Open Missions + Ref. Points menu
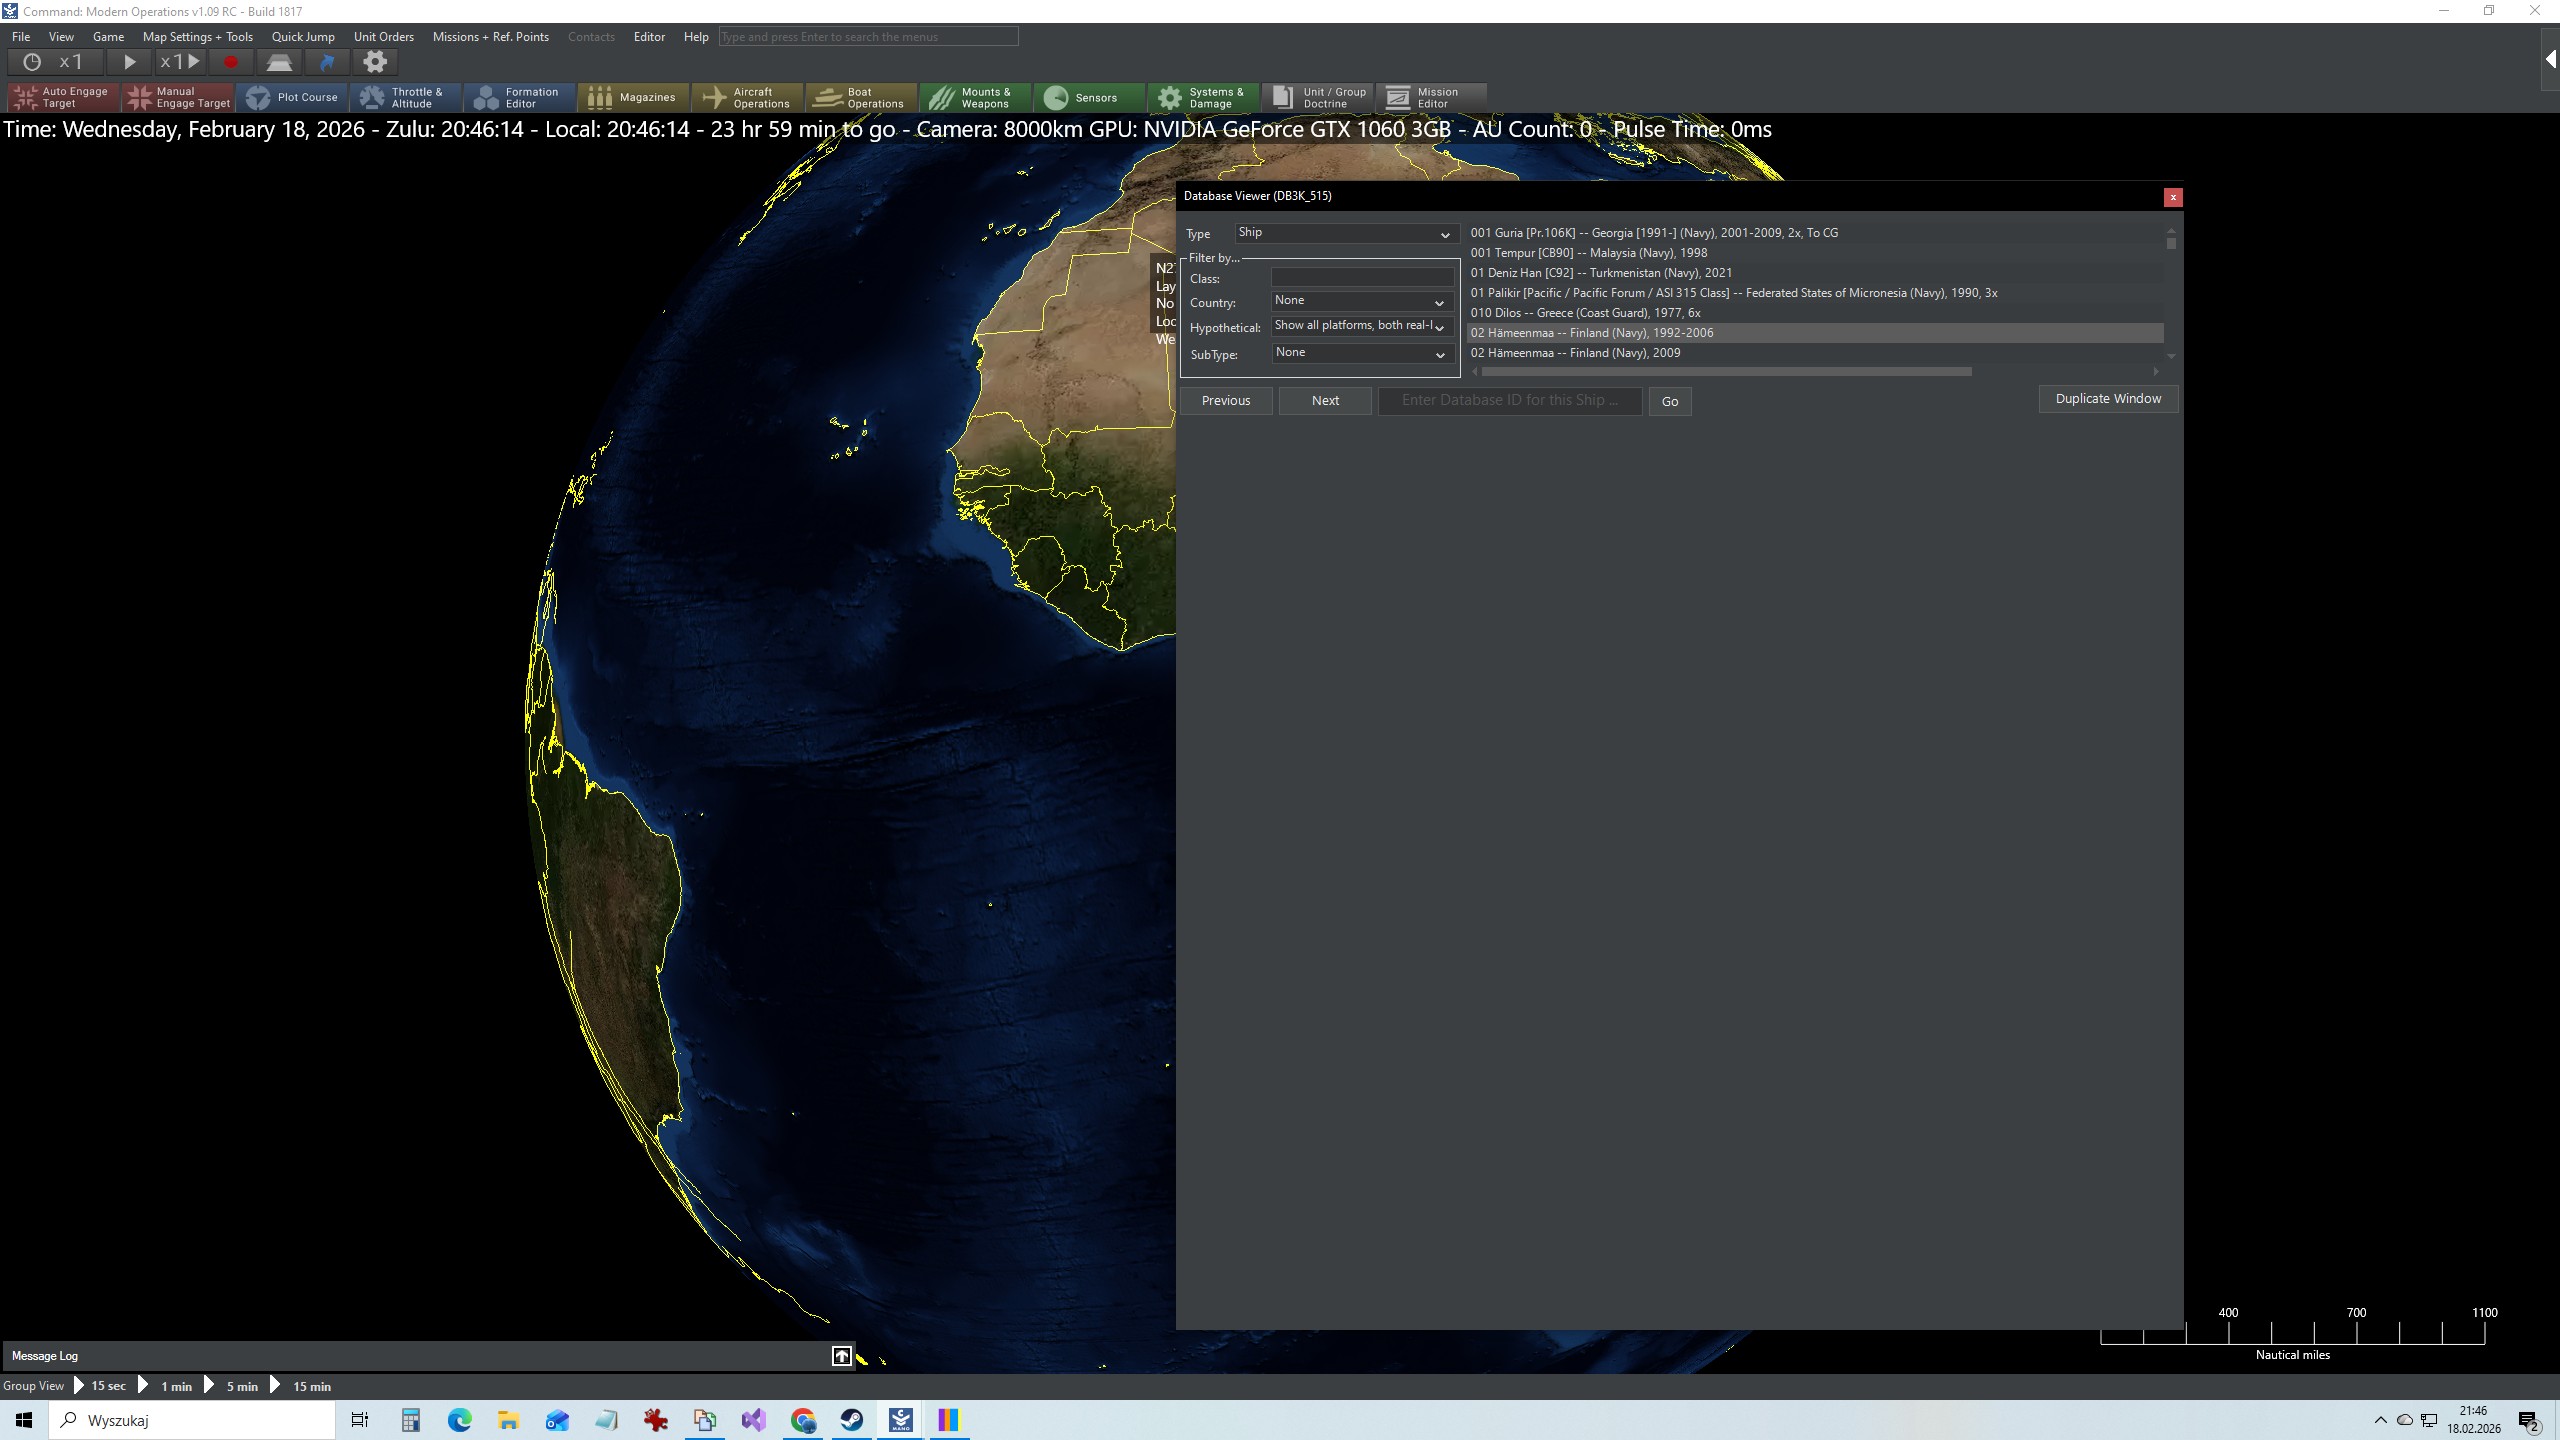 (x=490, y=37)
